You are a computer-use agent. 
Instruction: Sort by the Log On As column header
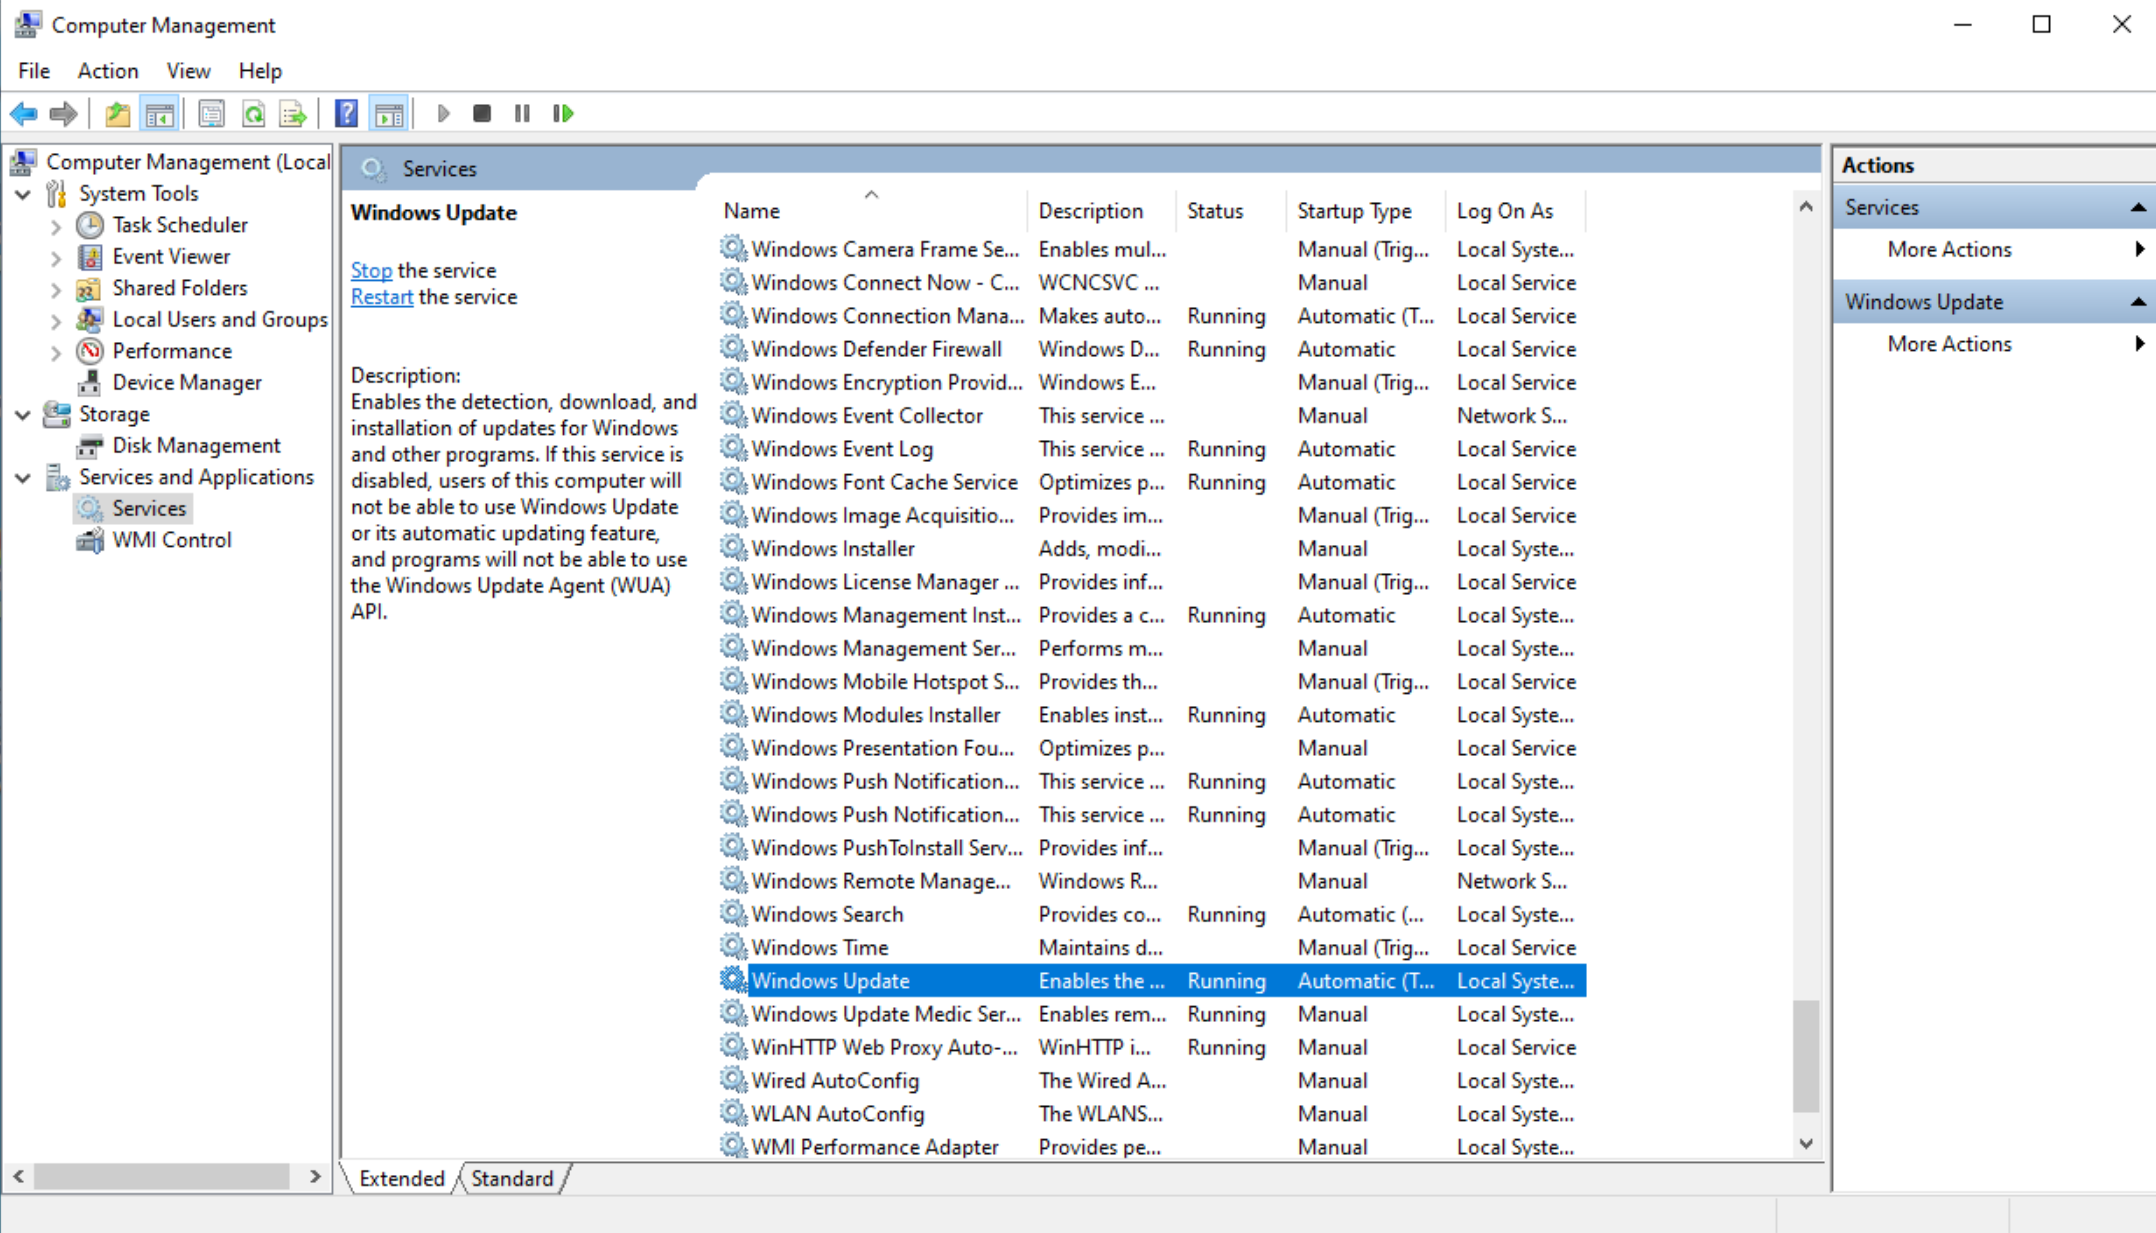pyautogui.click(x=1515, y=211)
